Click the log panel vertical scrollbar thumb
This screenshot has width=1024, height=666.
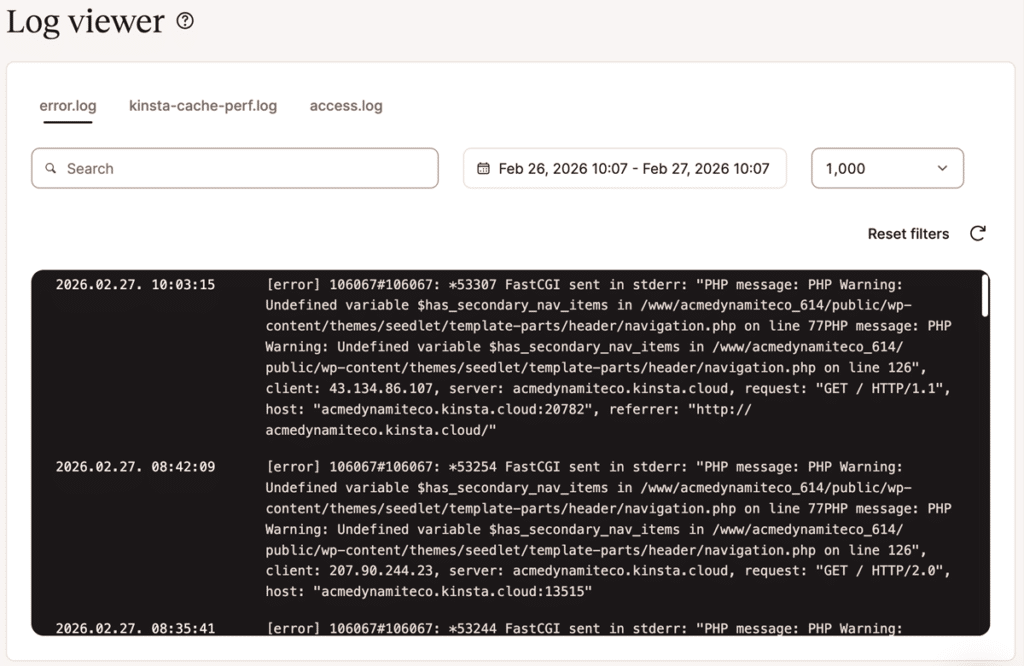[x=984, y=296]
